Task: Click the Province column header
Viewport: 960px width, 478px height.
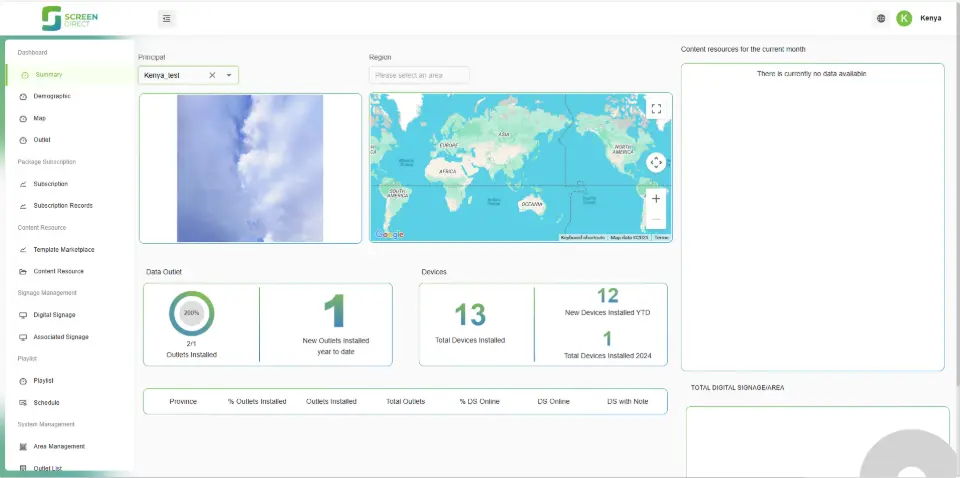Action: coord(183,401)
